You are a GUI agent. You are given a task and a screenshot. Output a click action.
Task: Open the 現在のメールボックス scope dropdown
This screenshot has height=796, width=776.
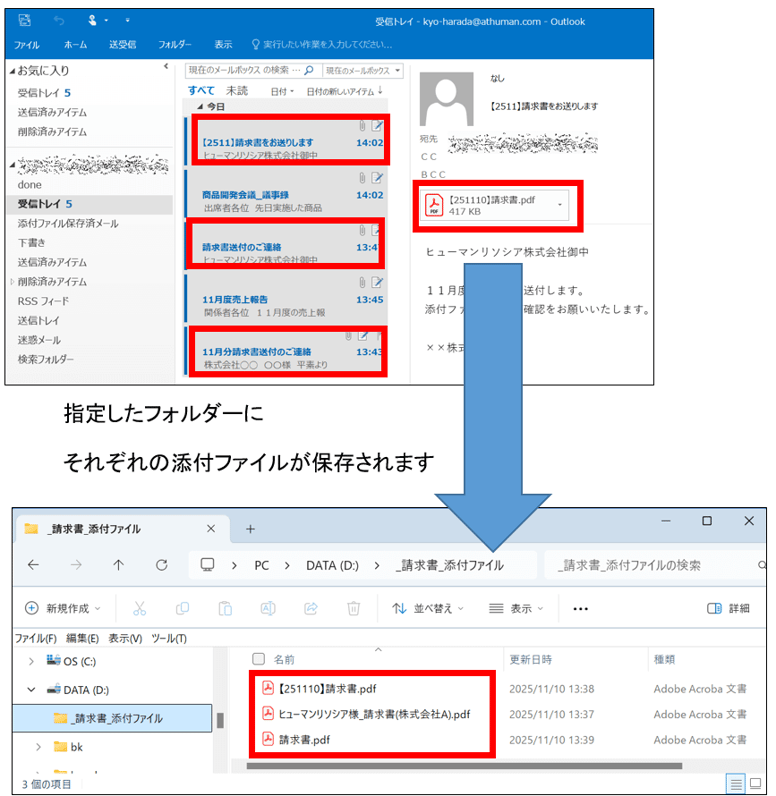363,71
